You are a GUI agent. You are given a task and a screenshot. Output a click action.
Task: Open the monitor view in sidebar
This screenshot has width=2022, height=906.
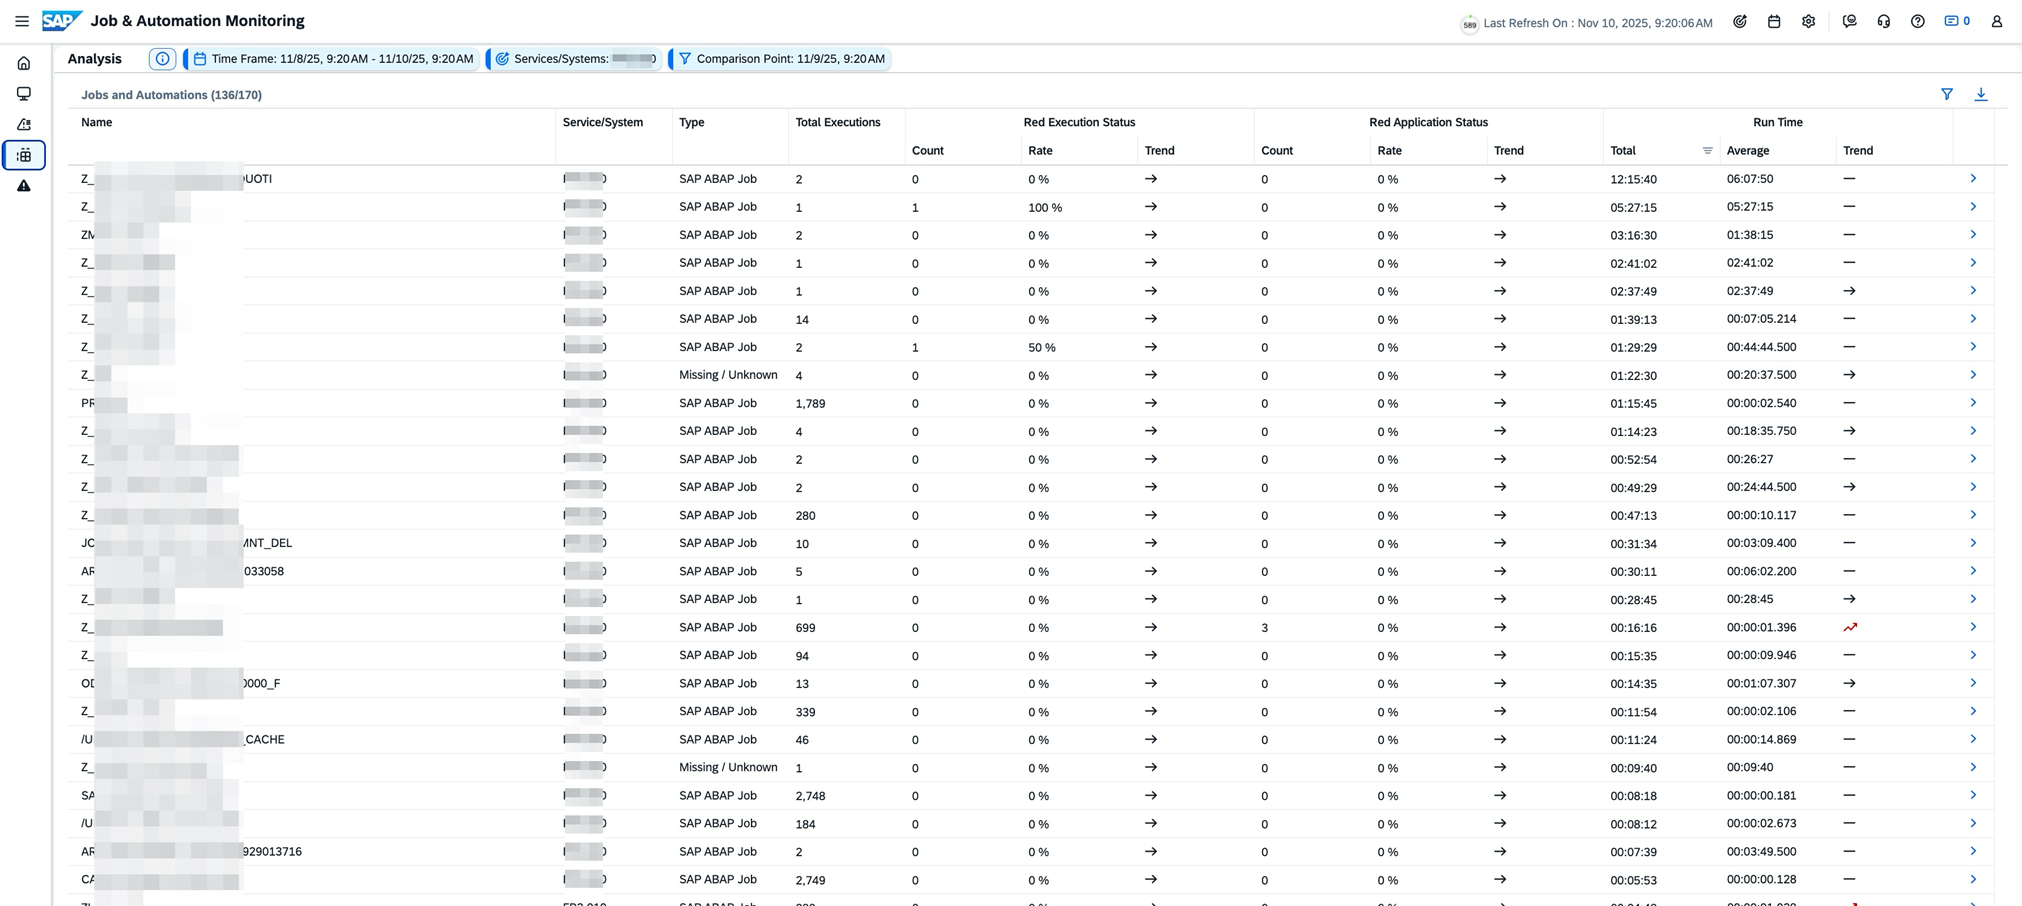[24, 94]
